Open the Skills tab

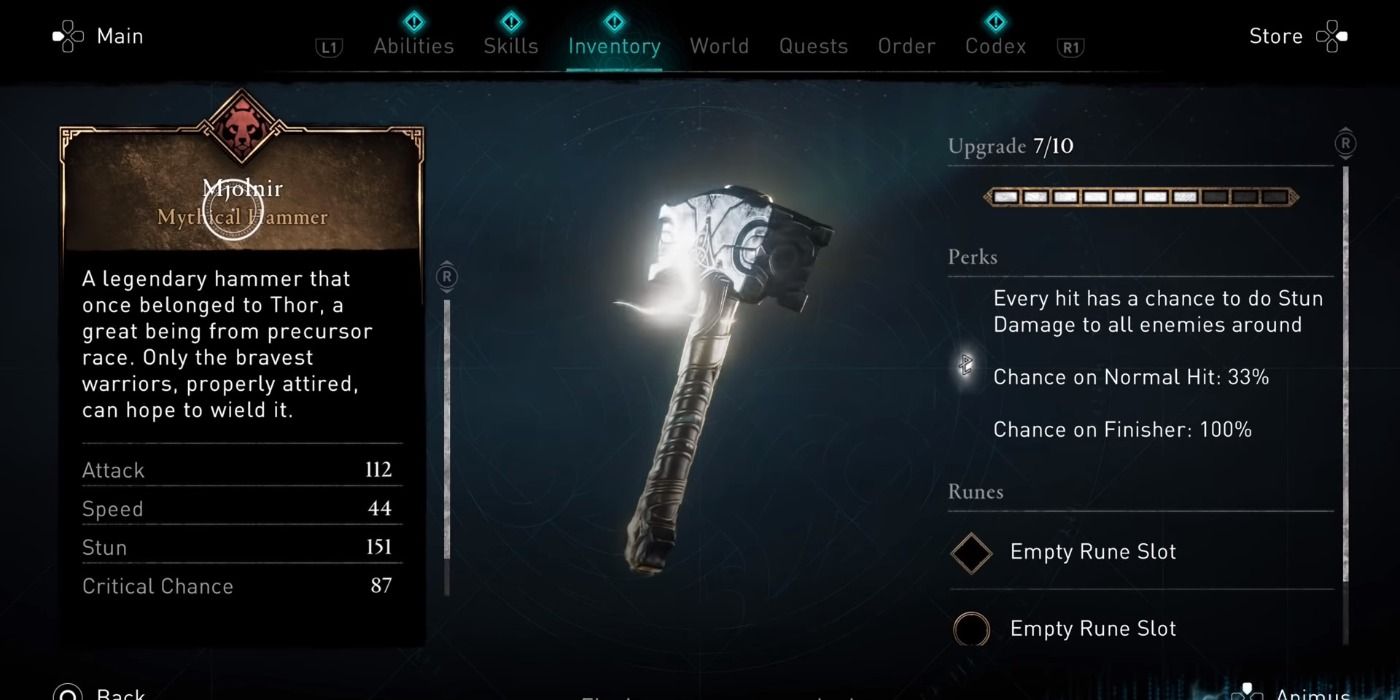[511, 46]
